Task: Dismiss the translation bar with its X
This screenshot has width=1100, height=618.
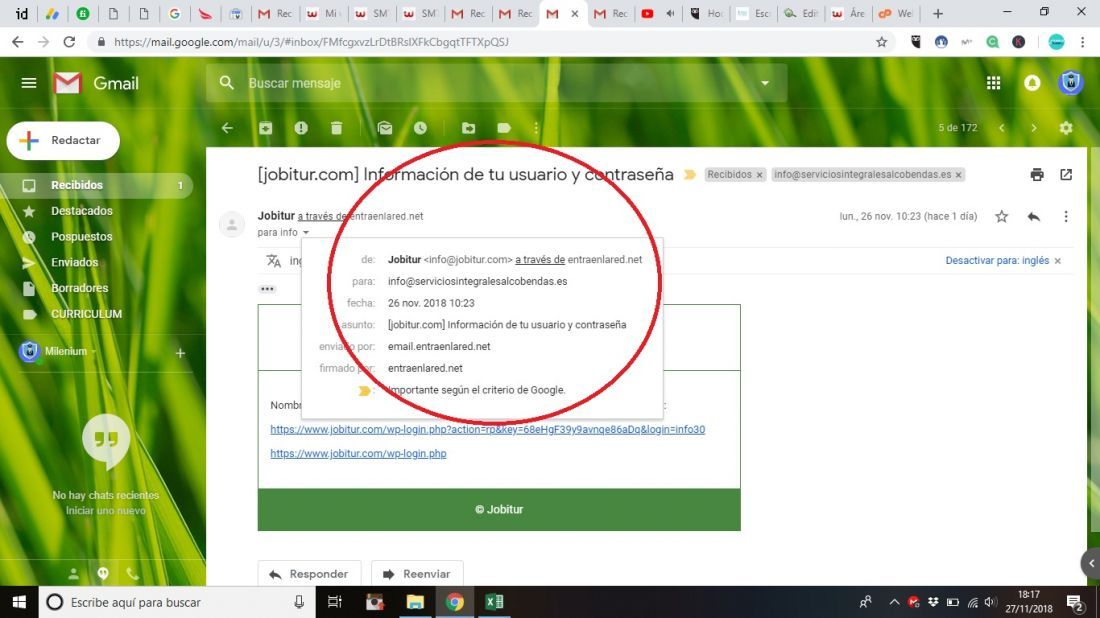Action: coord(1058,261)
